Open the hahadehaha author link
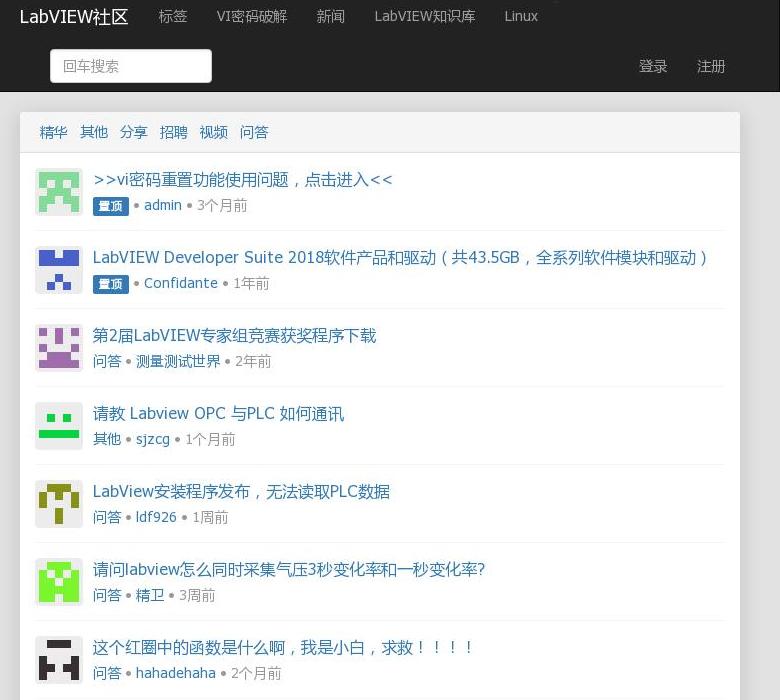Viewport: 780px width, 700px height. point(176,673)
